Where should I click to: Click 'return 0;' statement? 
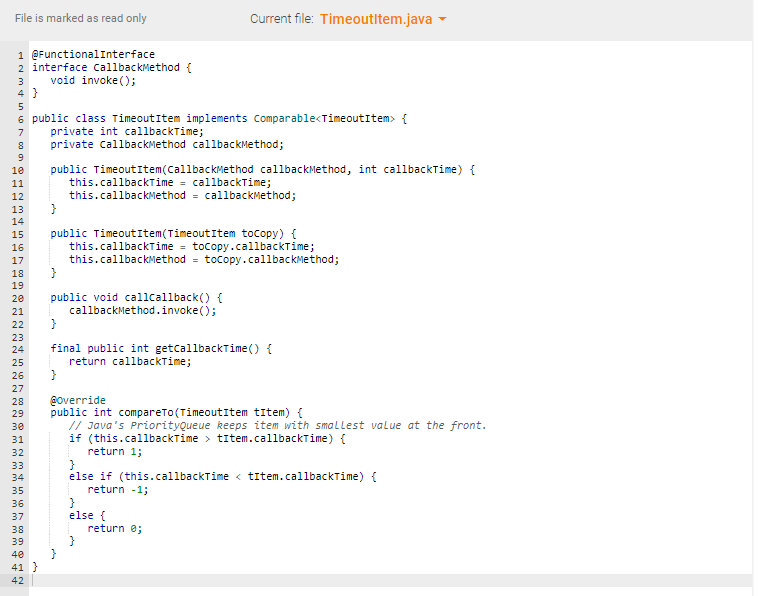pos(114,529)
